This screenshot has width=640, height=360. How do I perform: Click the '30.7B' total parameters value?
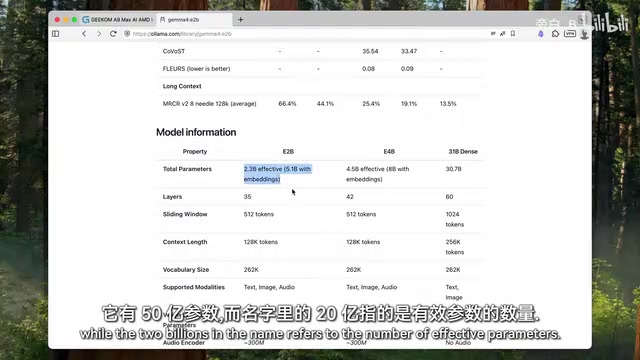pos(453,169)
